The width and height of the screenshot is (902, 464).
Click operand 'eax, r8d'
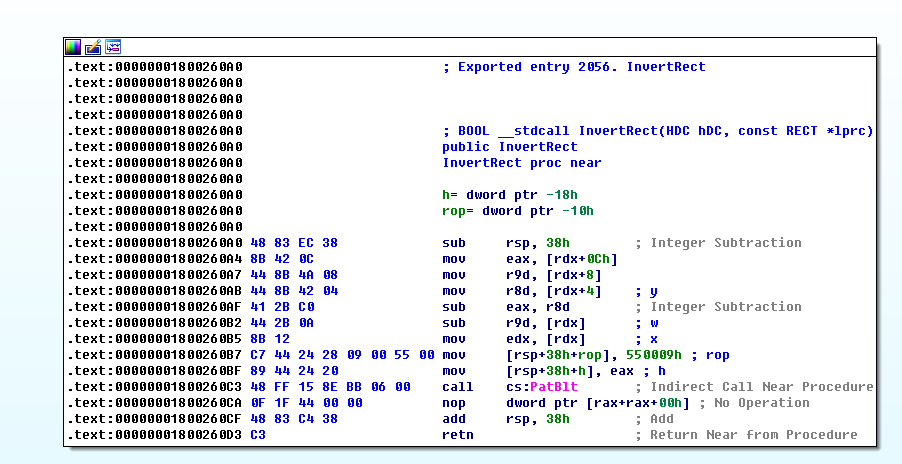(537, 307)
